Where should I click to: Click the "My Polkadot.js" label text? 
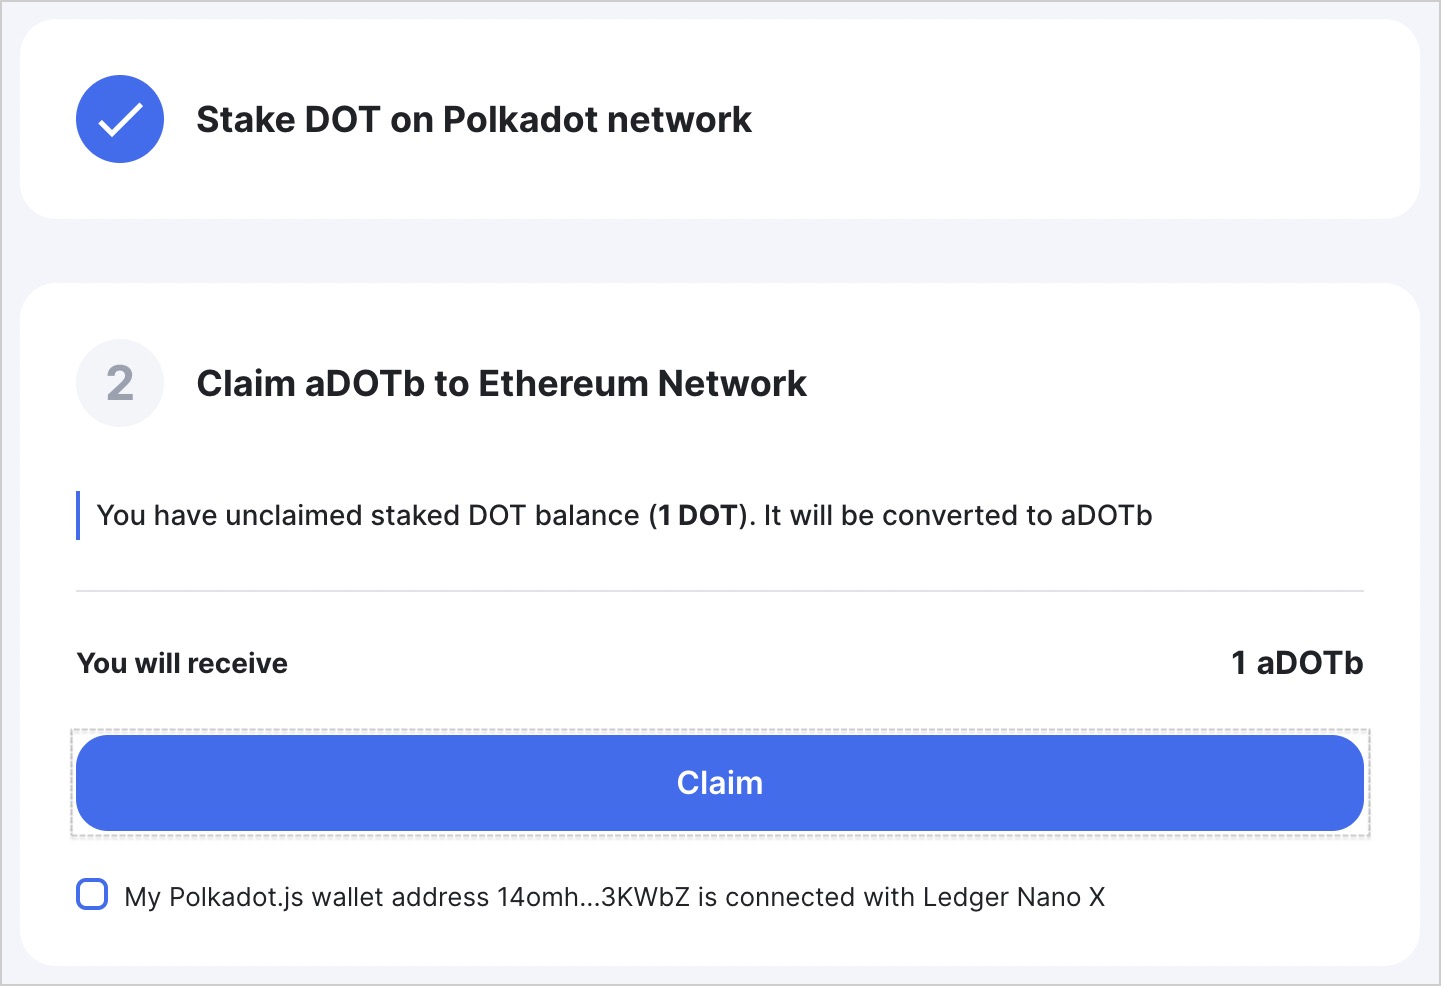tap(214, 898)
